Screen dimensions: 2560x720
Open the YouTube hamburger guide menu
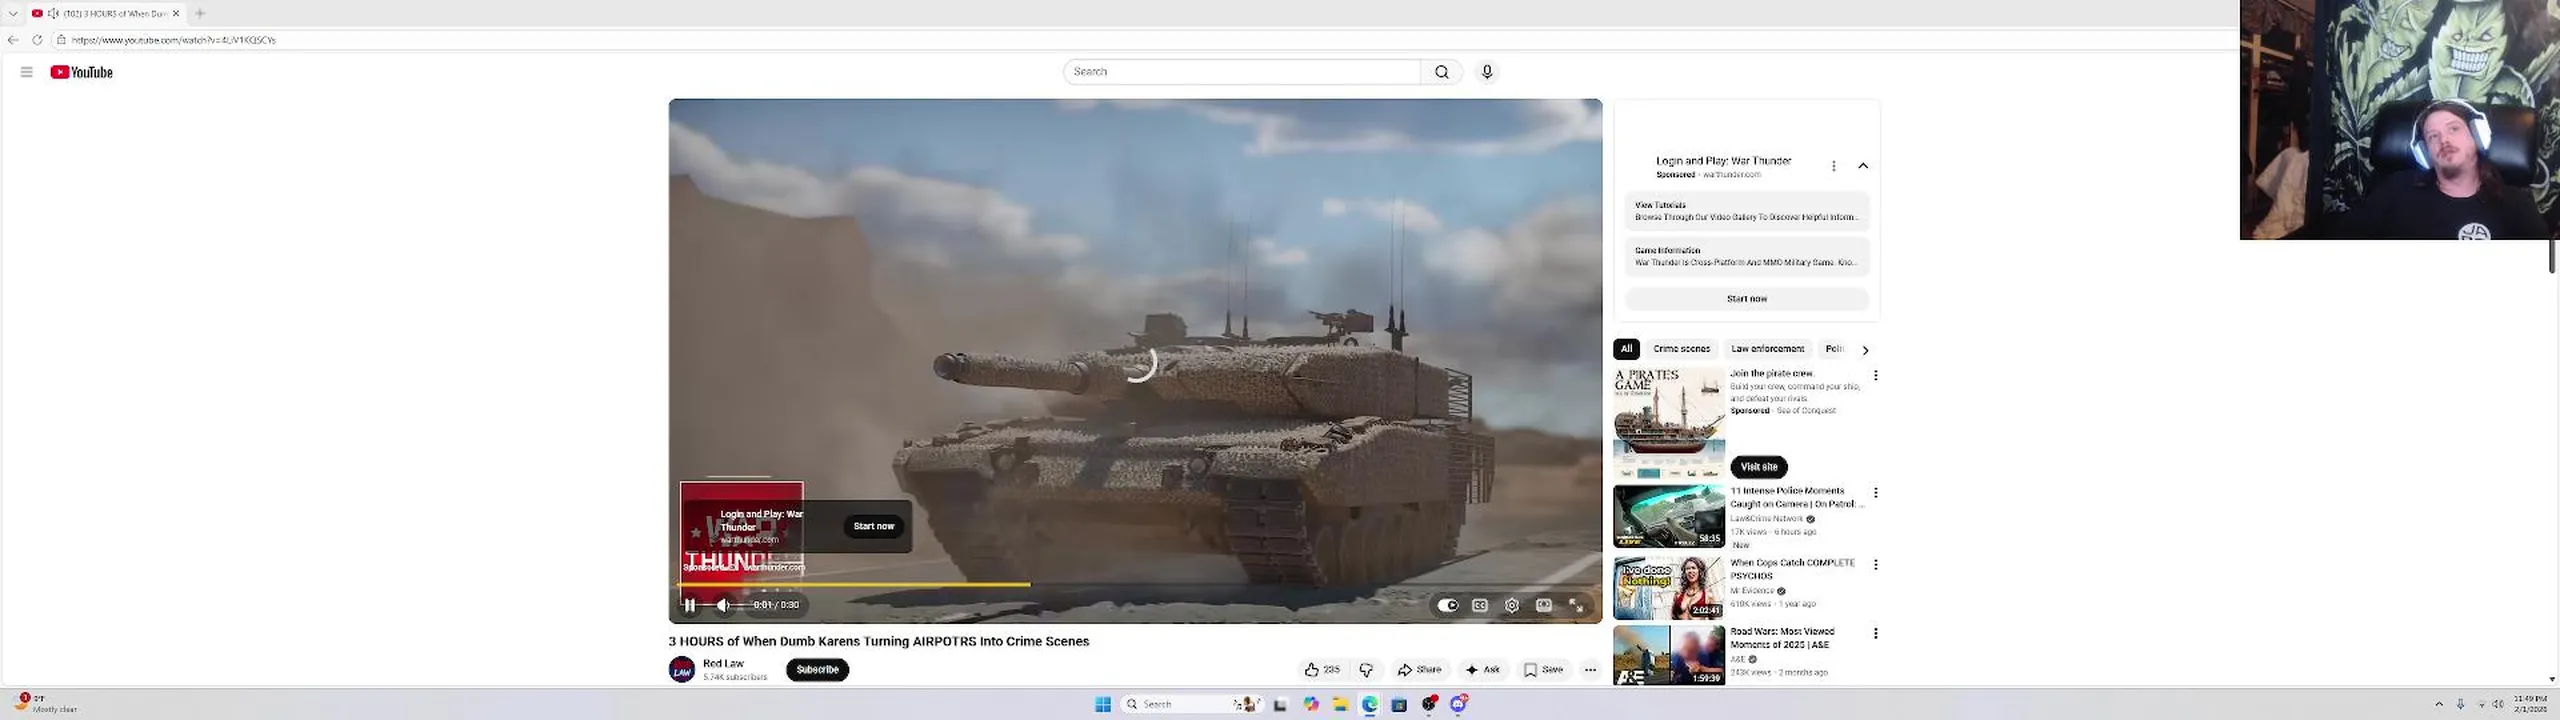pyautogui.click(x=27, y=72)
